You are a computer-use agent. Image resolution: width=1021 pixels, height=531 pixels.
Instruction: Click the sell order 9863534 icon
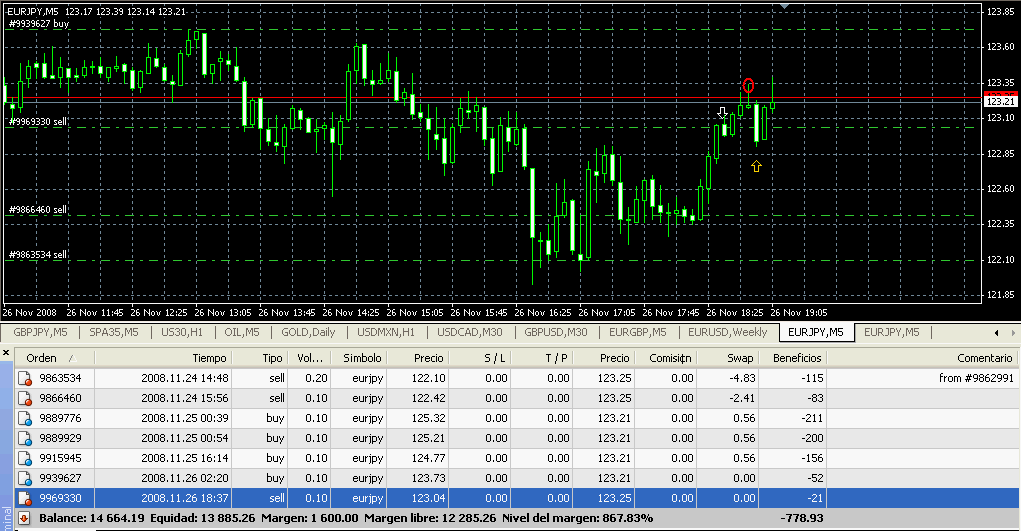[24, 378]
